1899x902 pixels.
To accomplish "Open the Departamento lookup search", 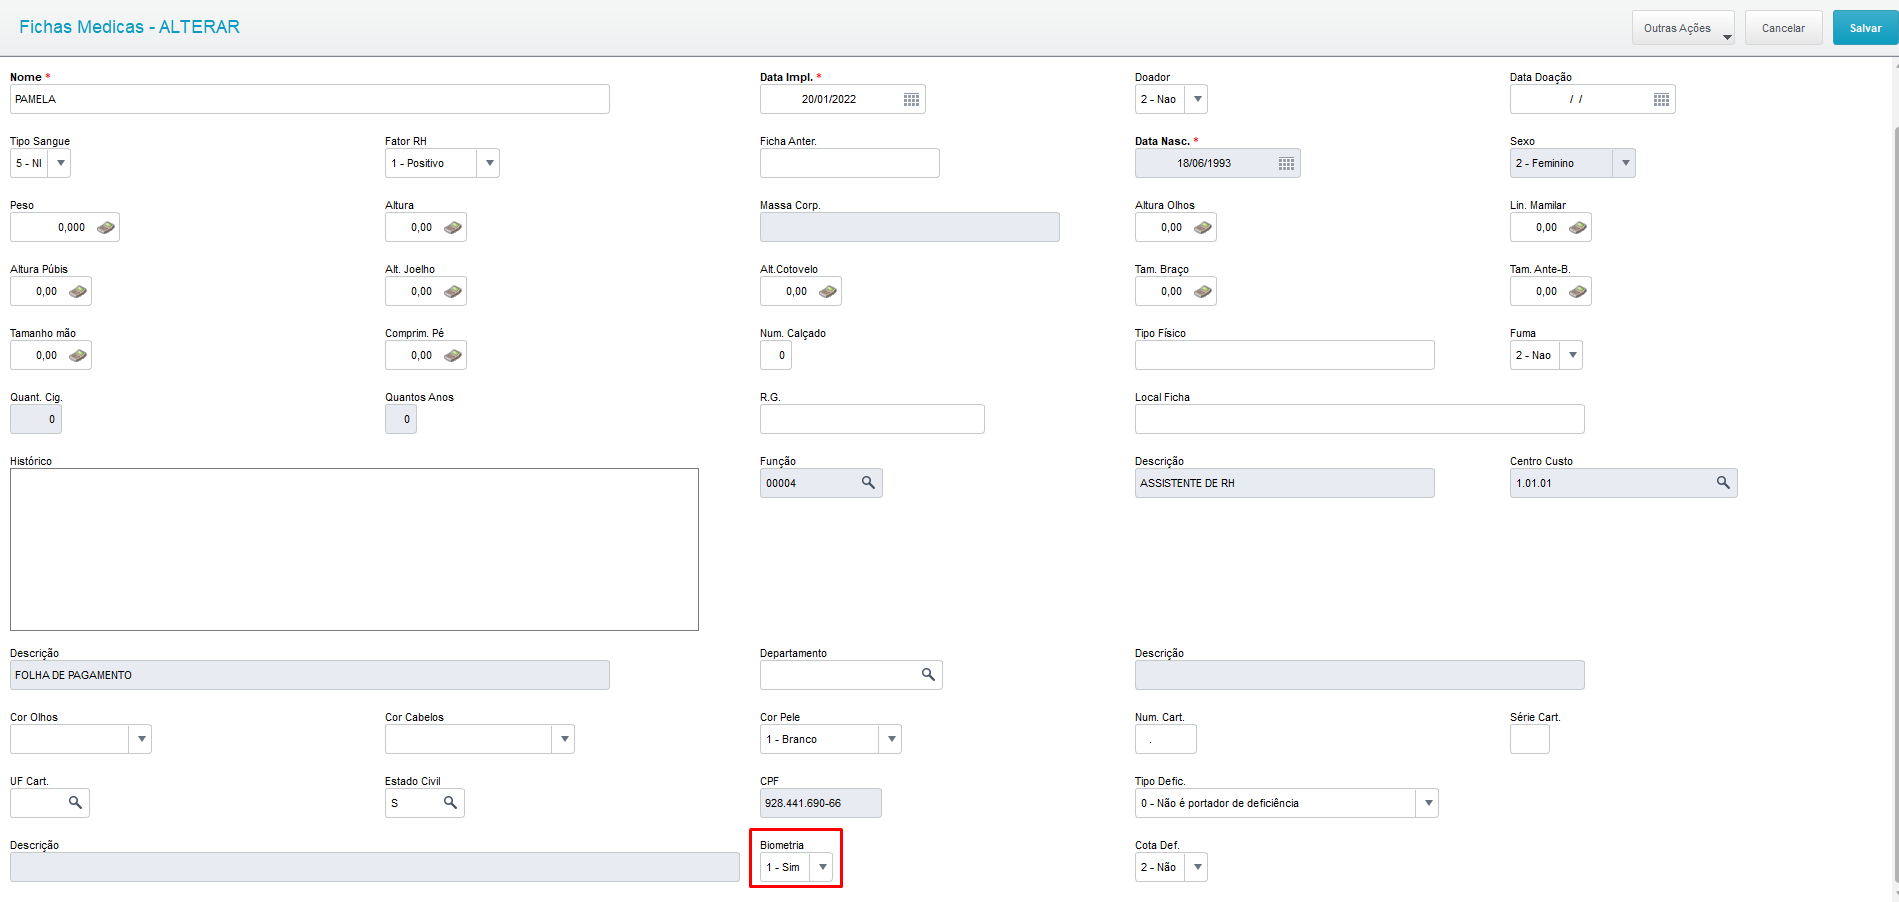I will pos(927,674).
